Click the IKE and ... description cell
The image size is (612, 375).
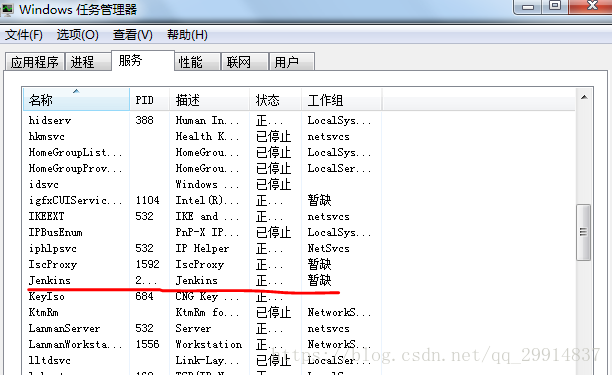(x=207, y=216)
